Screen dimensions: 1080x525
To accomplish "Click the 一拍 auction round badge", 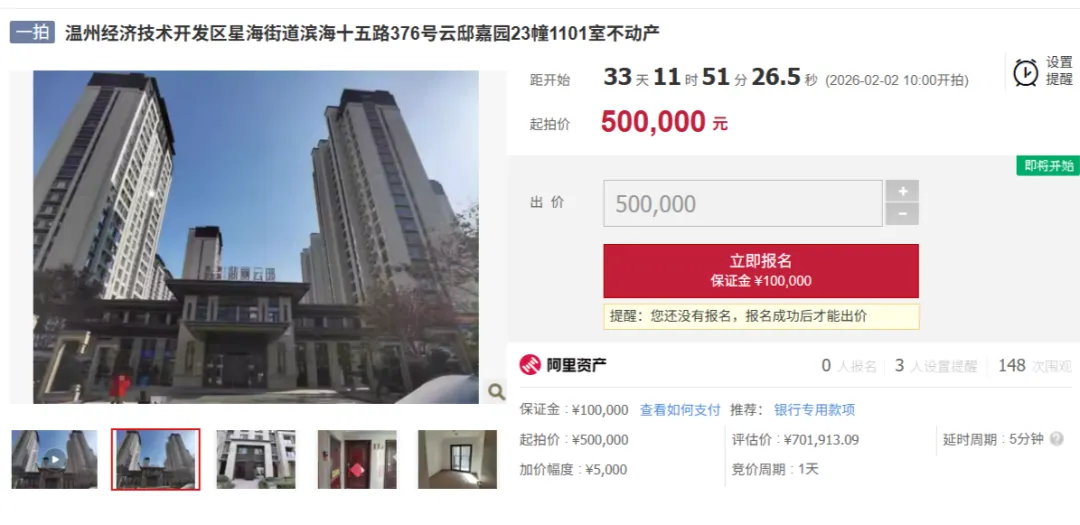I will click(32, 32).
